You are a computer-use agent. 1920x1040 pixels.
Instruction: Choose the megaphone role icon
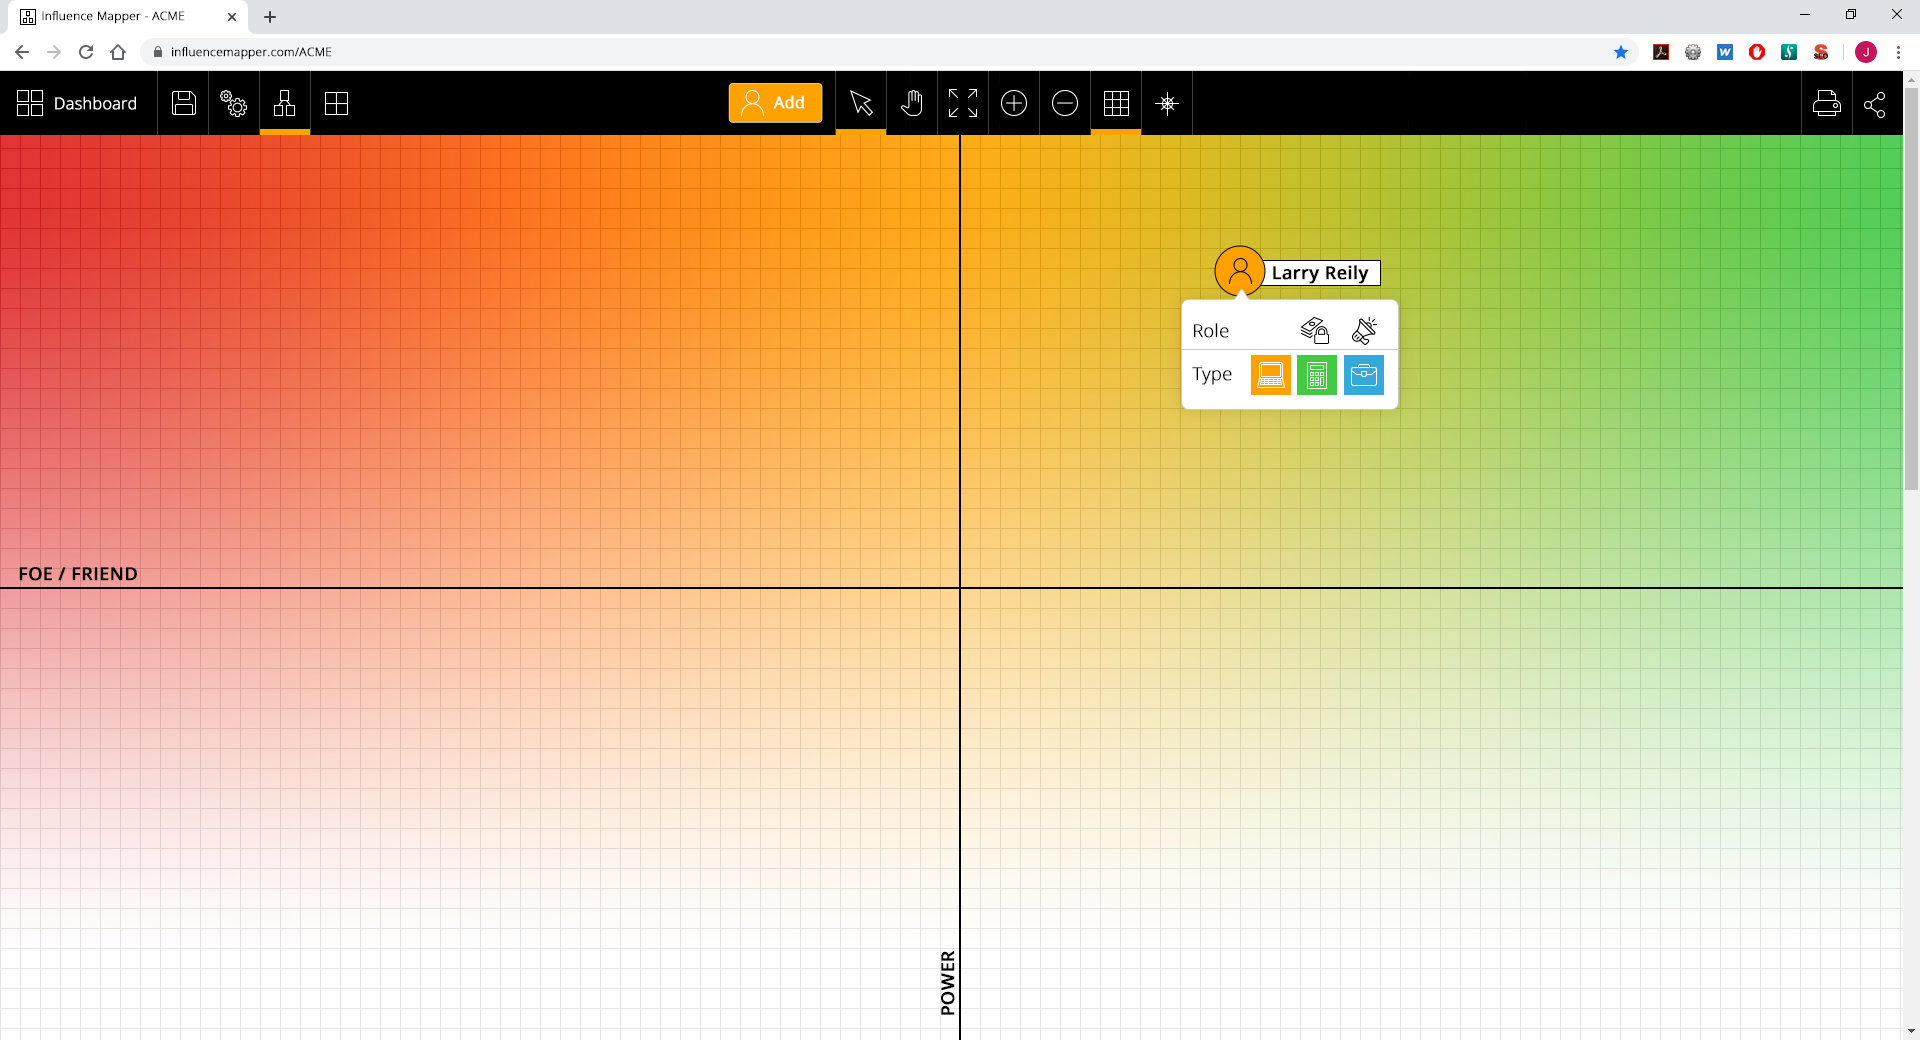click(1364, 330)
